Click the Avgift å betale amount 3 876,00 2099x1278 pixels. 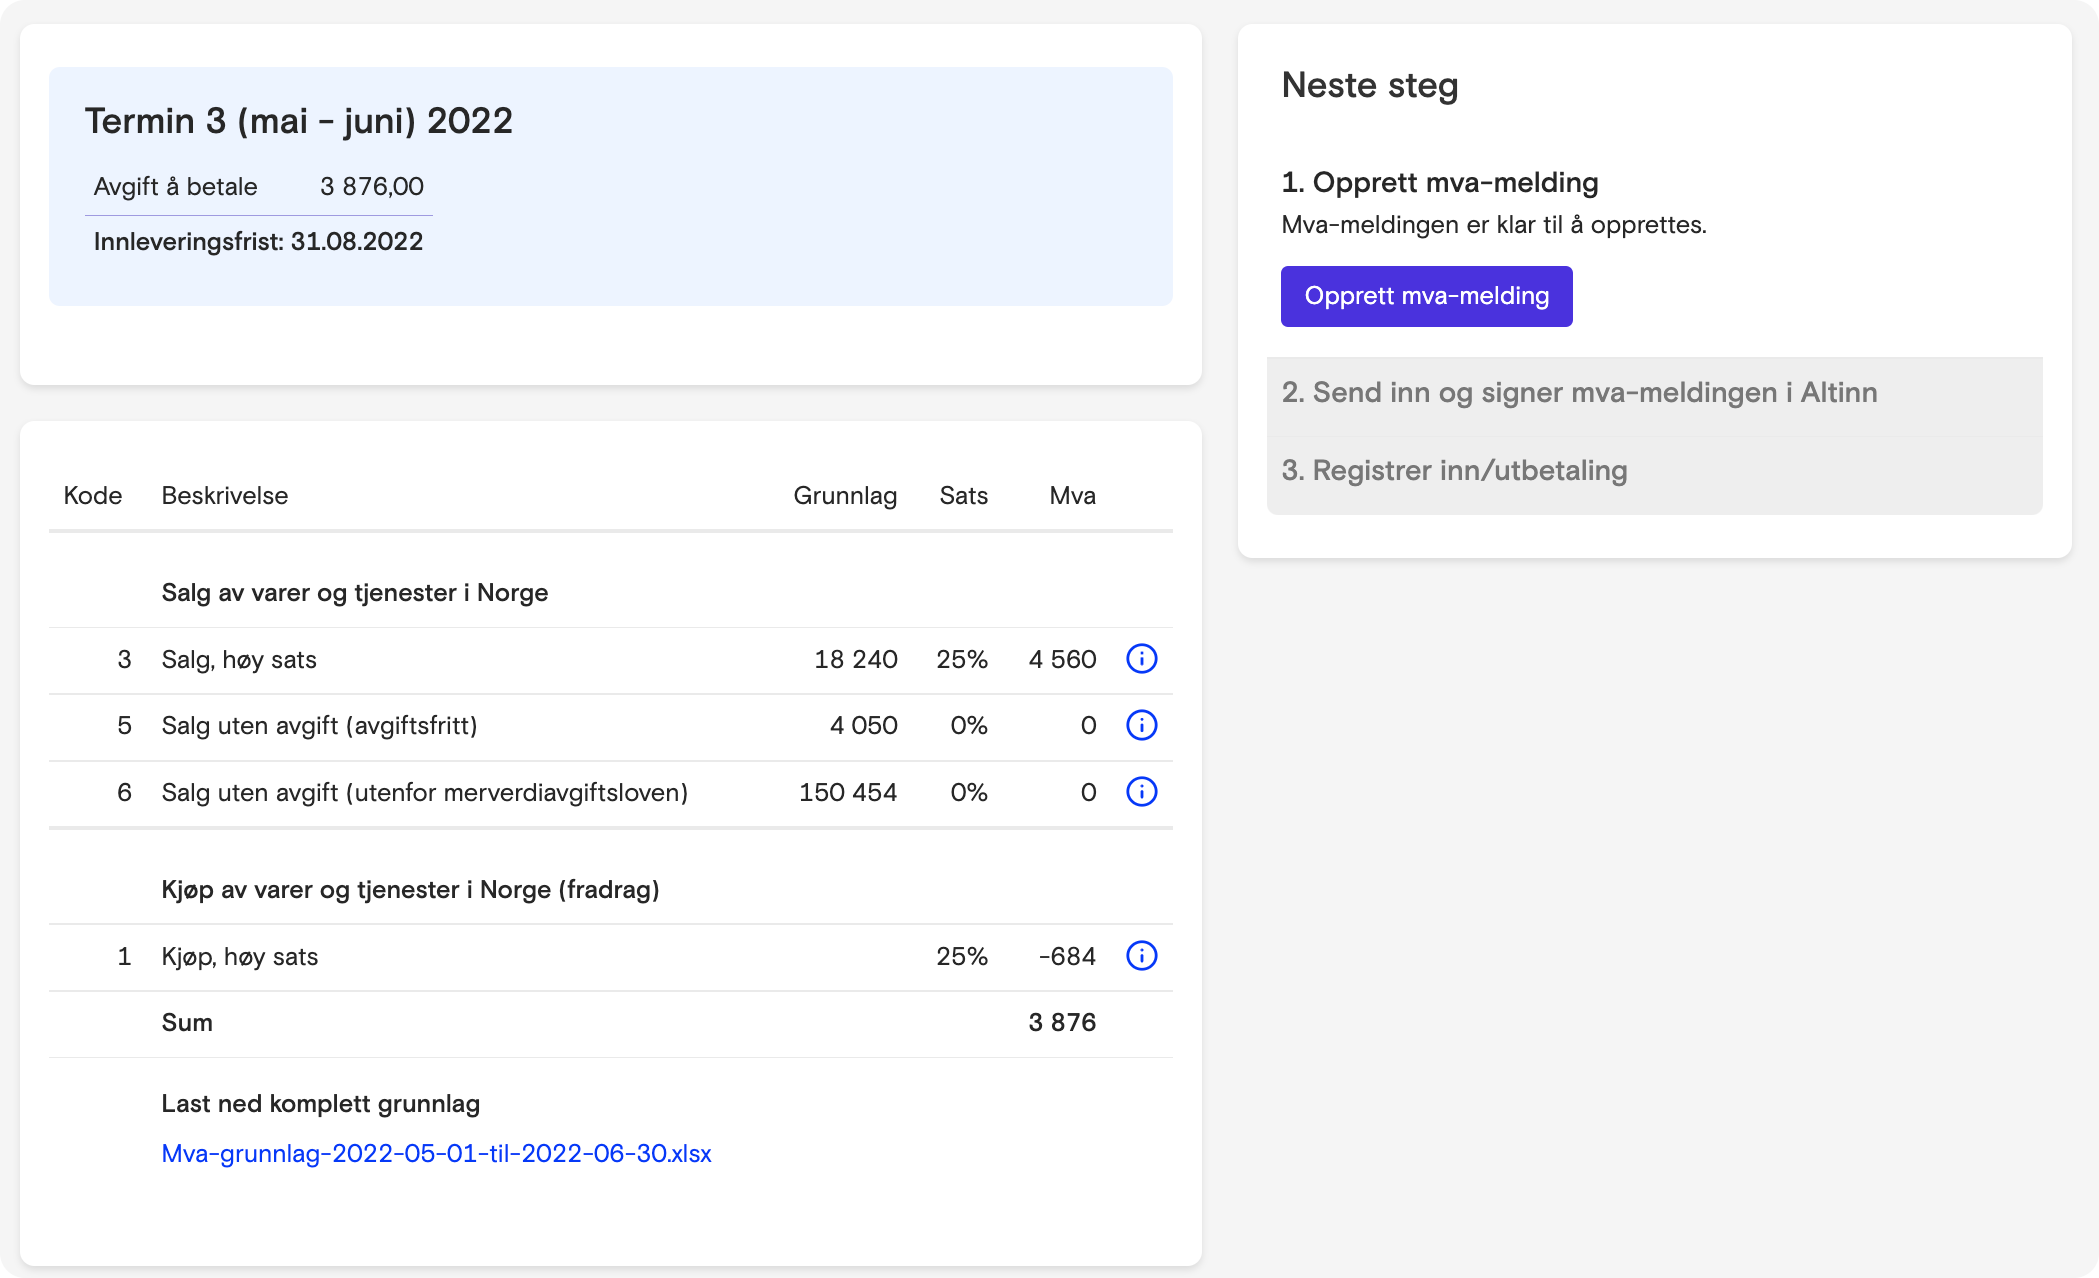[x=371, y=186]
